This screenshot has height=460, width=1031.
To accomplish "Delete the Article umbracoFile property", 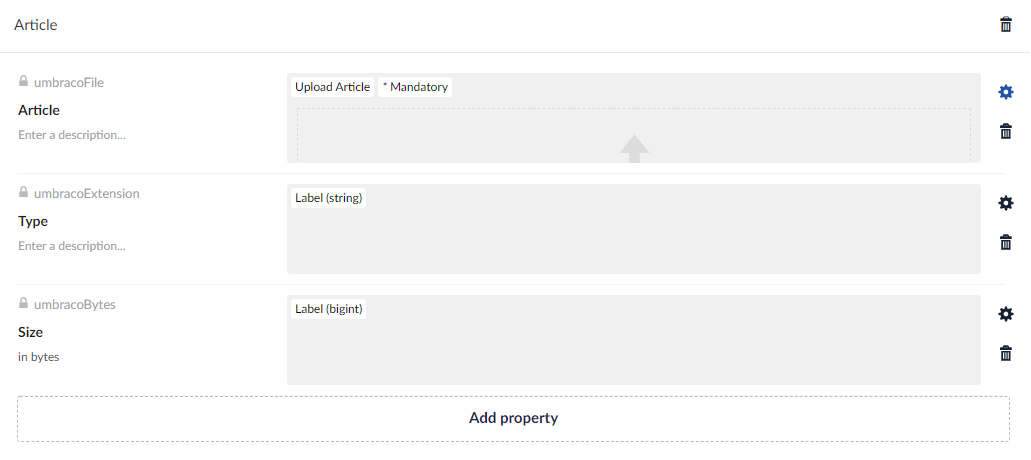I will pos(1005,131).
